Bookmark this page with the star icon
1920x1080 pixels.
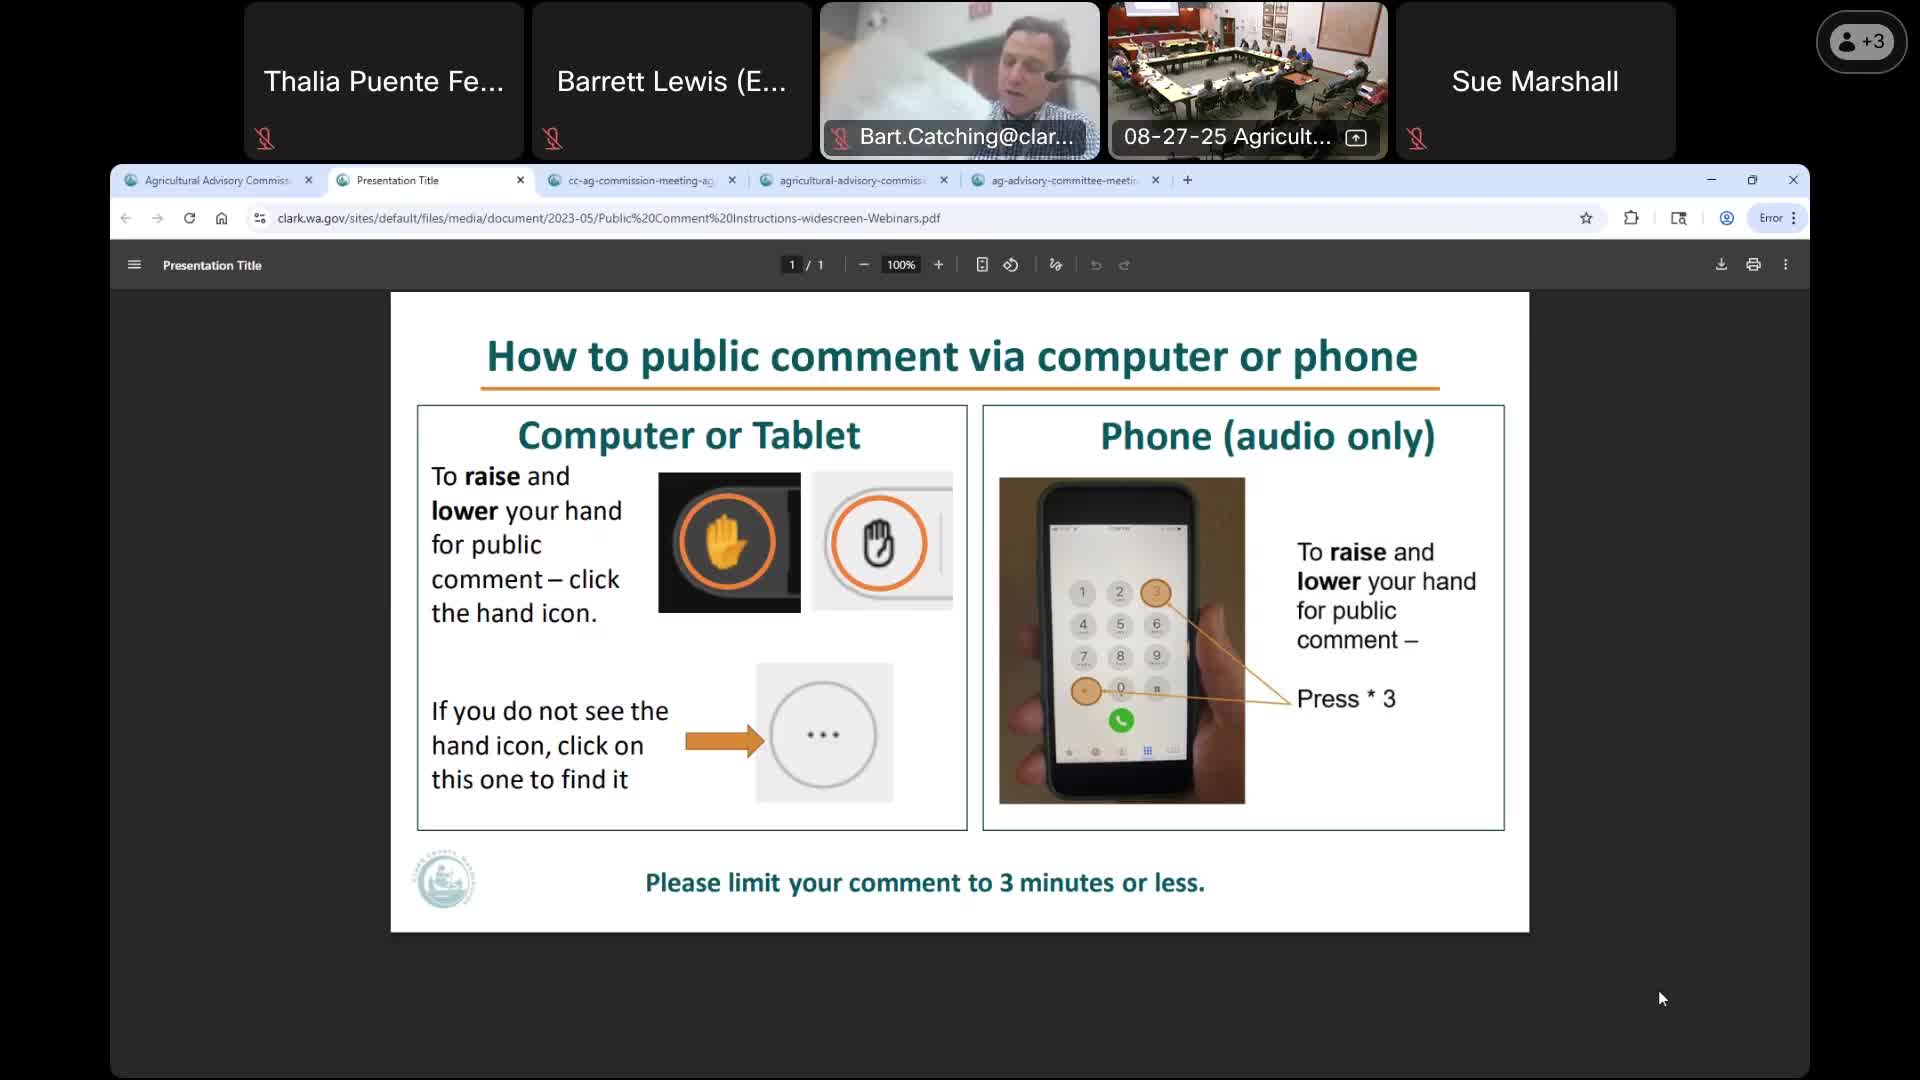click(x=1586, y=218)
